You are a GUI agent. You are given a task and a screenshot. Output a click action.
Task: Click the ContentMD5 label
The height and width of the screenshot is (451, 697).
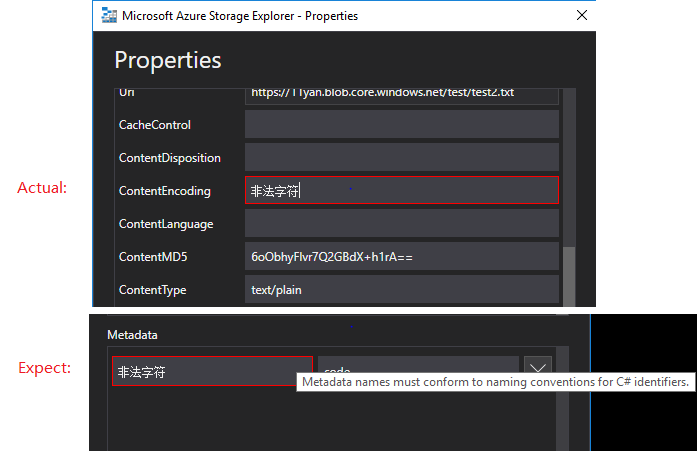[153, 257]
